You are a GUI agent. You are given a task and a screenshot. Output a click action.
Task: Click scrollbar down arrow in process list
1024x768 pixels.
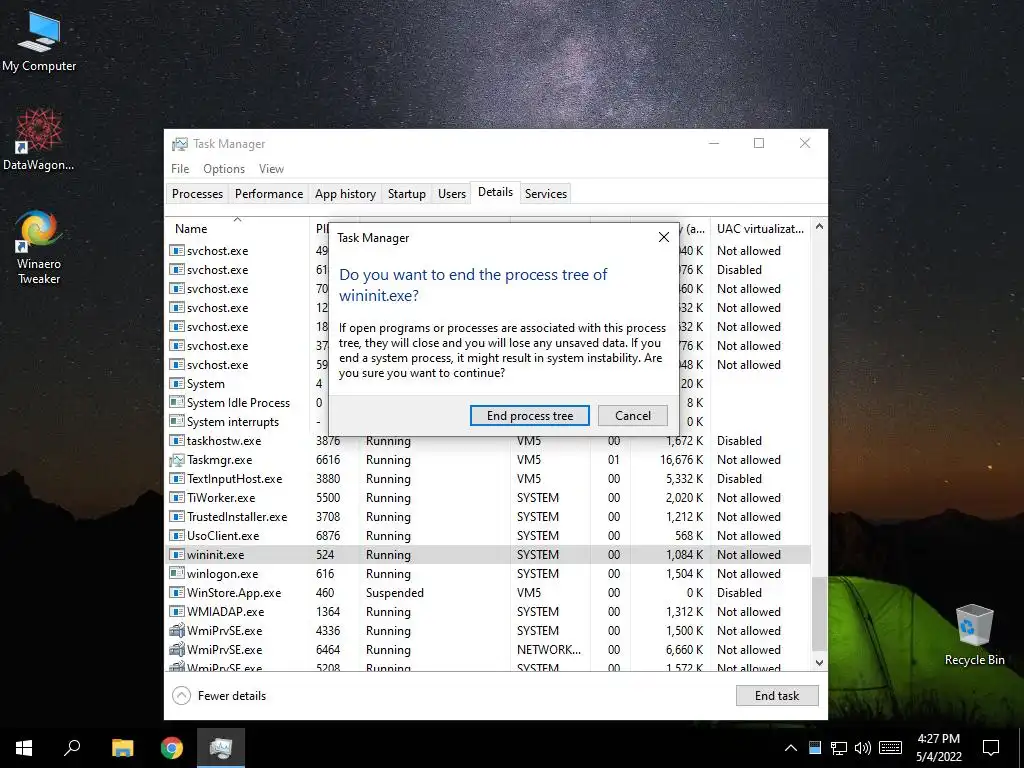click(x=819, y=662)
